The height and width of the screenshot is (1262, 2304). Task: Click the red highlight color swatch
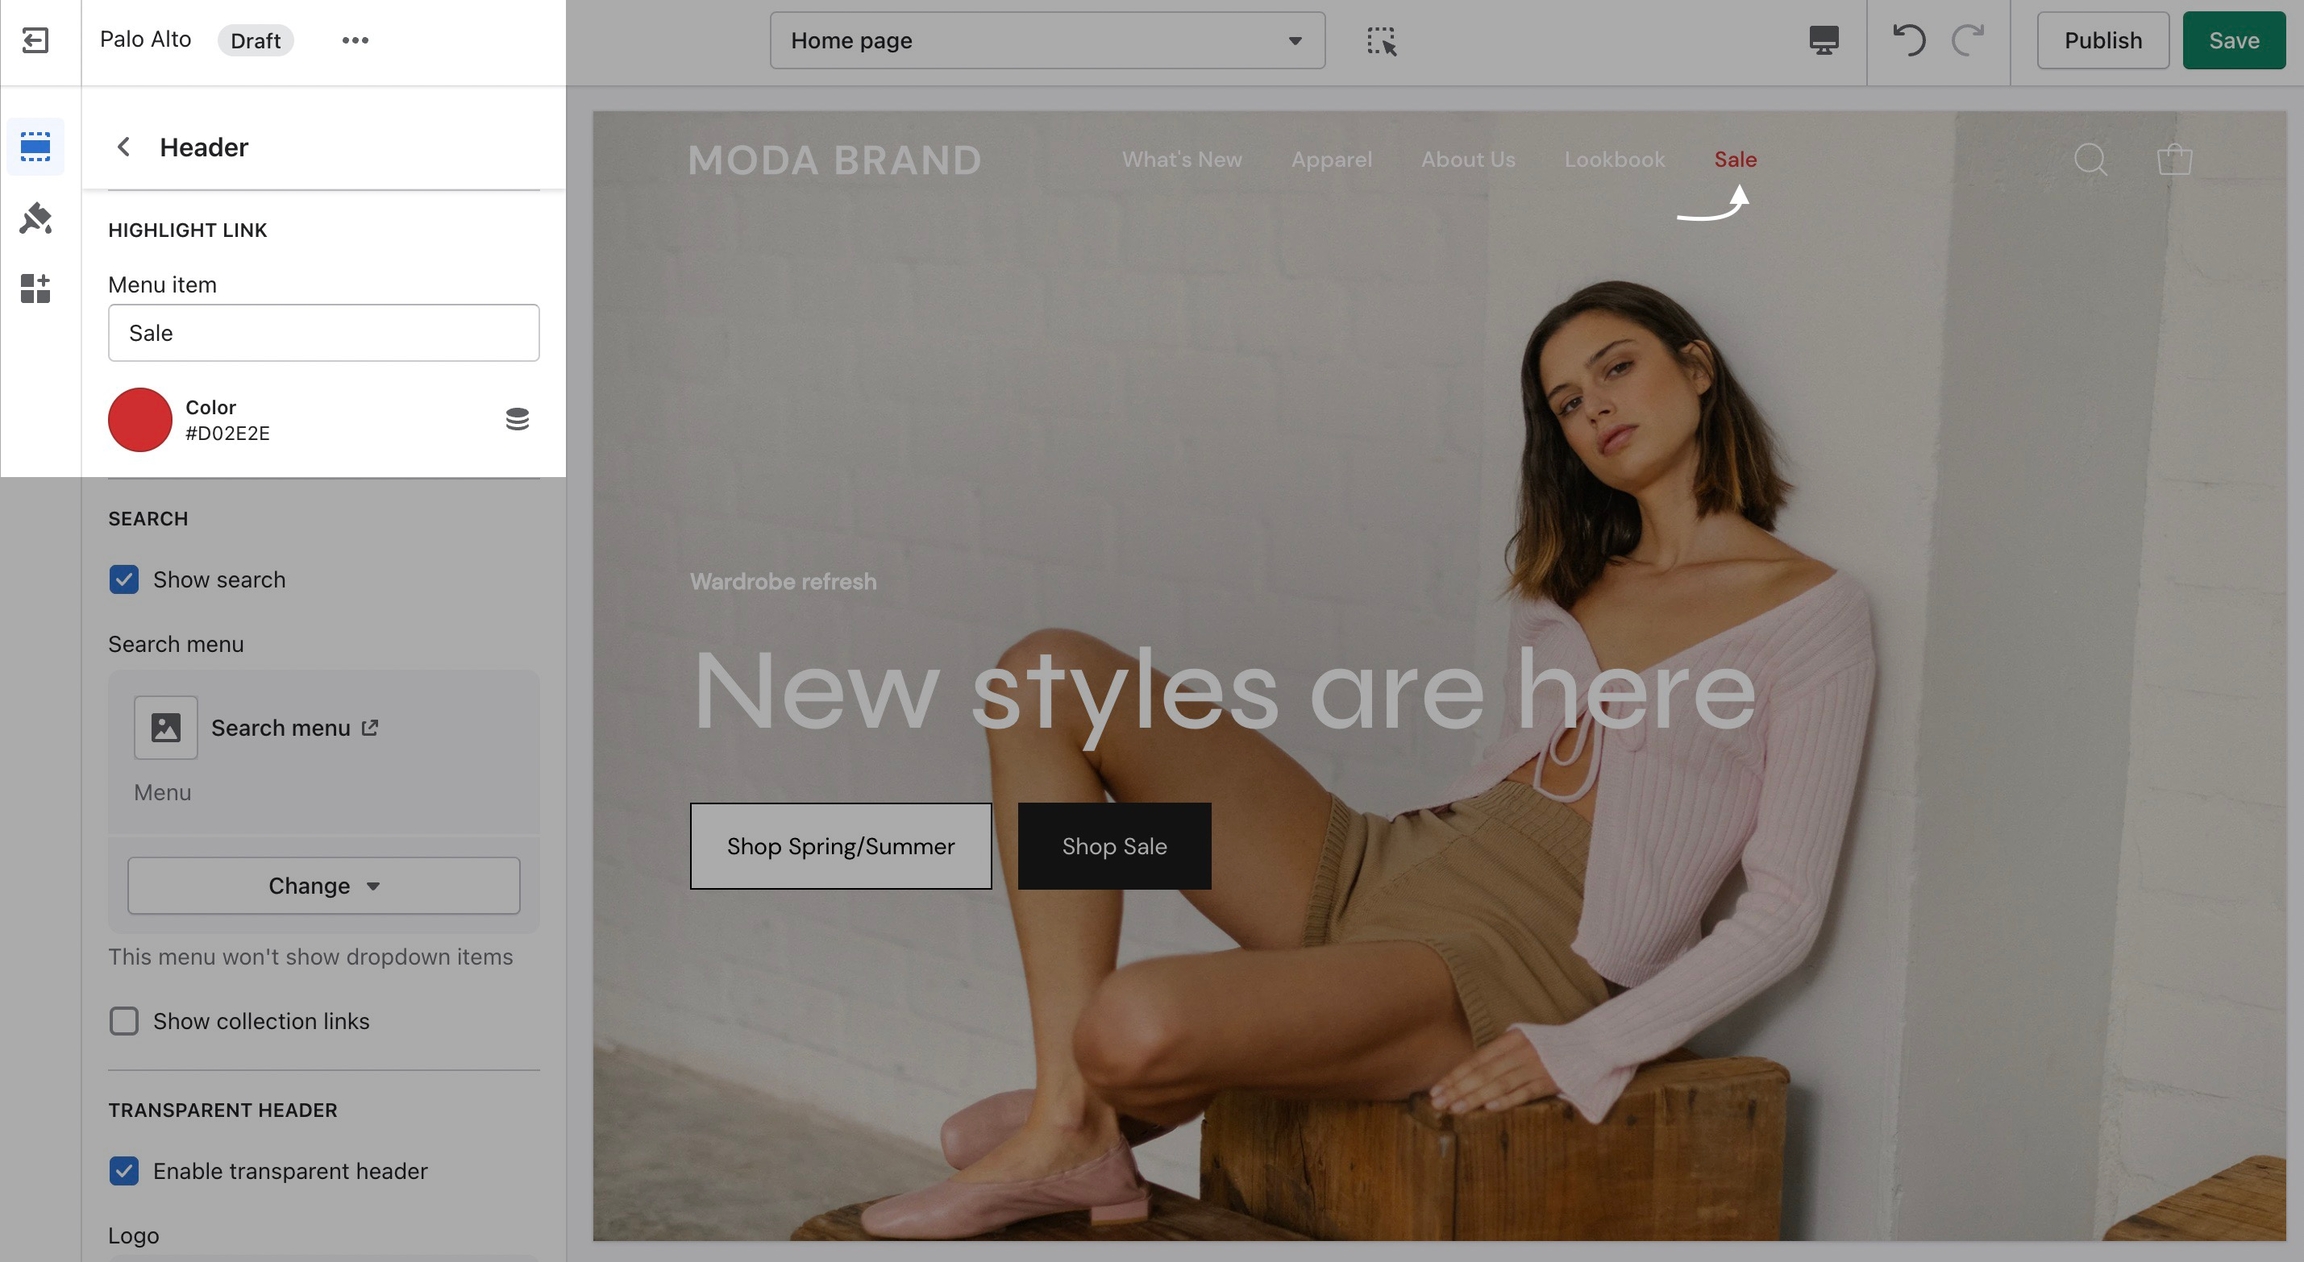140,420
